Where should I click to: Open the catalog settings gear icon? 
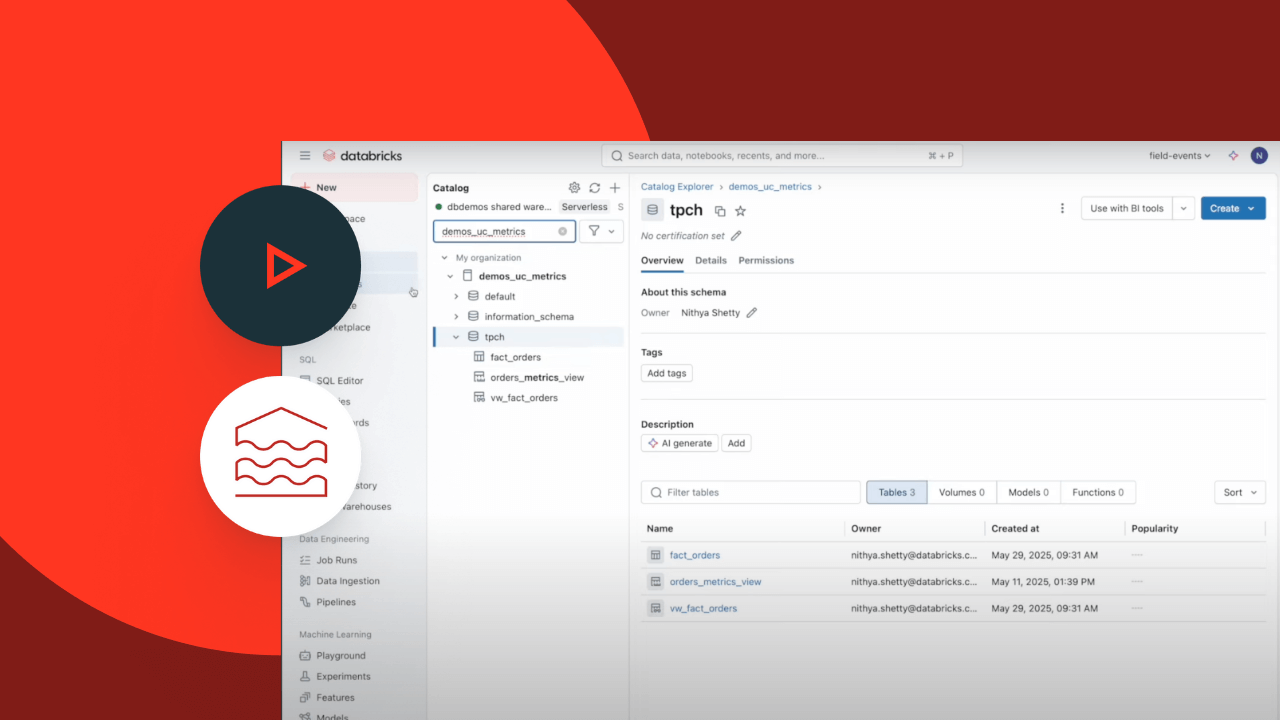574,188
